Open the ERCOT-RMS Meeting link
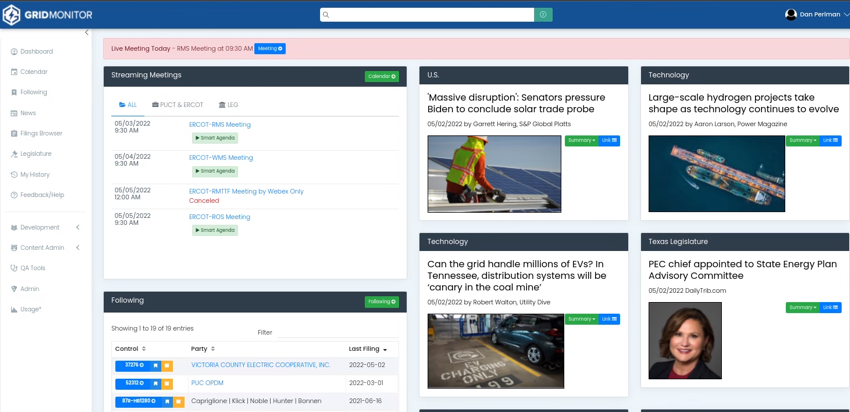Image resolution: width=850 pixels, height=412 pixels. pyautogui.click(x=220, y=125)
